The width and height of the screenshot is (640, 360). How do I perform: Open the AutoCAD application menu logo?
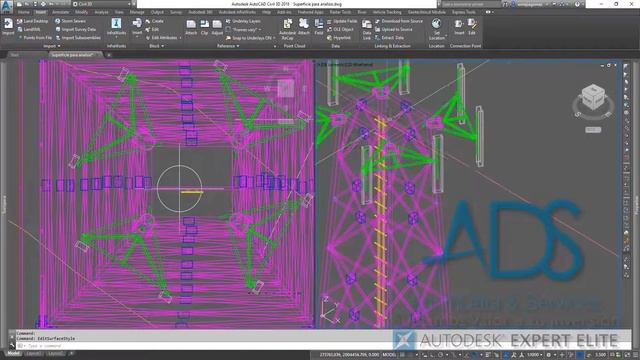[7, 6]
